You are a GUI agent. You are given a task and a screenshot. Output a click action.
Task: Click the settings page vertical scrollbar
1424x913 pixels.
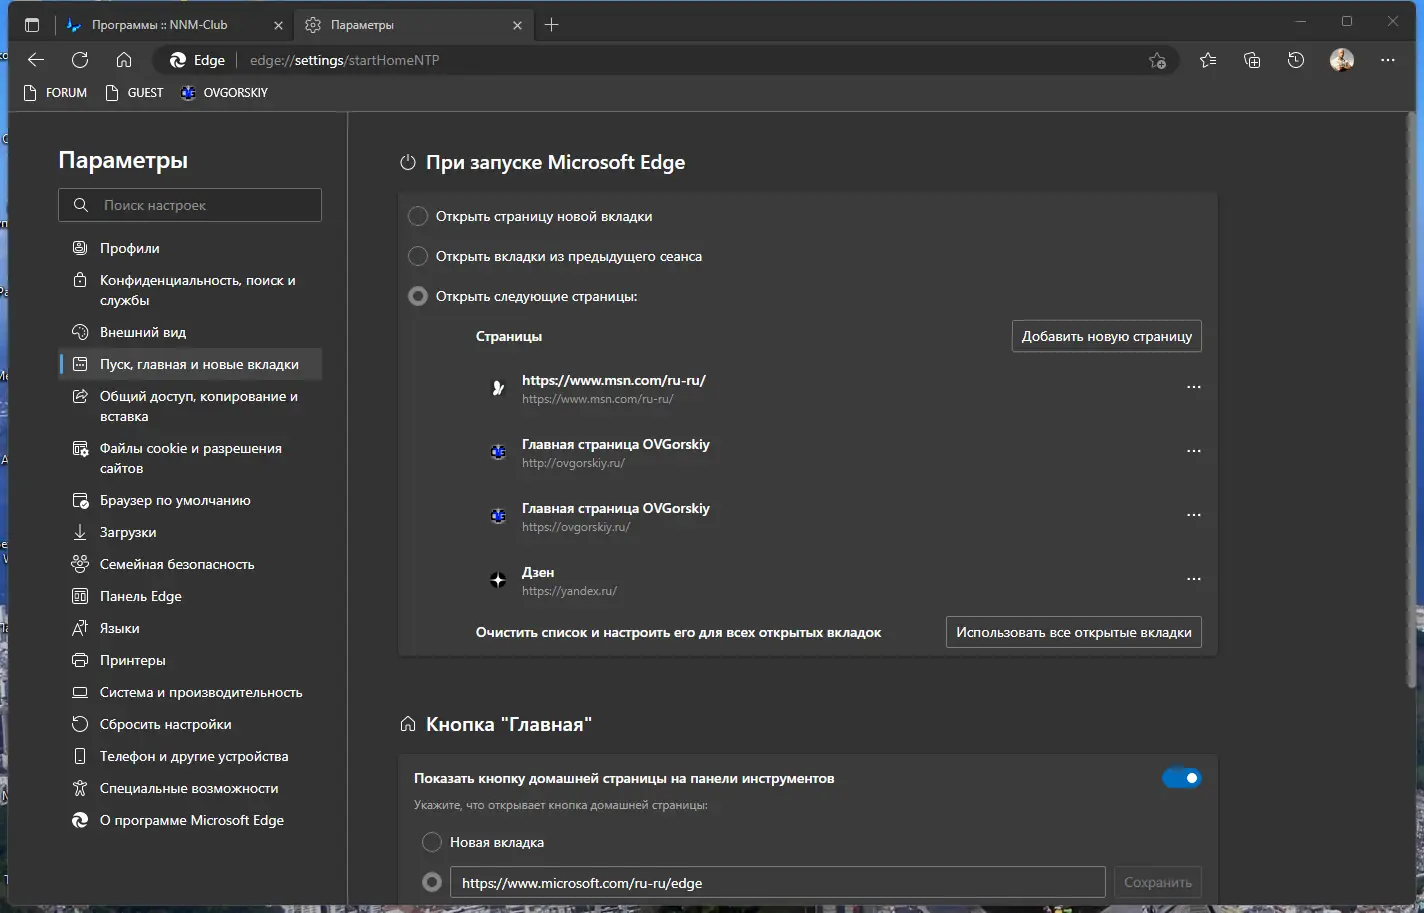pos(1411,400)
